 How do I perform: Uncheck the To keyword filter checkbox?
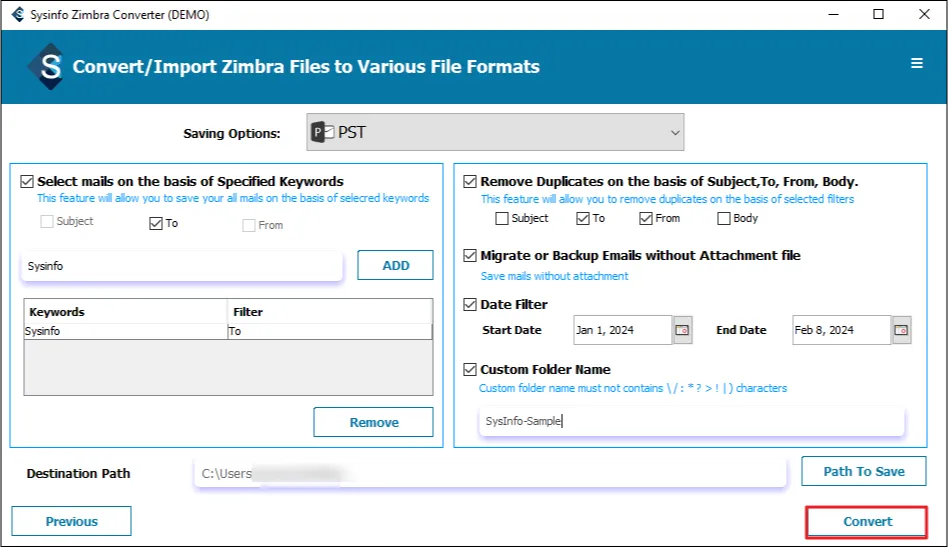point(155,224)
